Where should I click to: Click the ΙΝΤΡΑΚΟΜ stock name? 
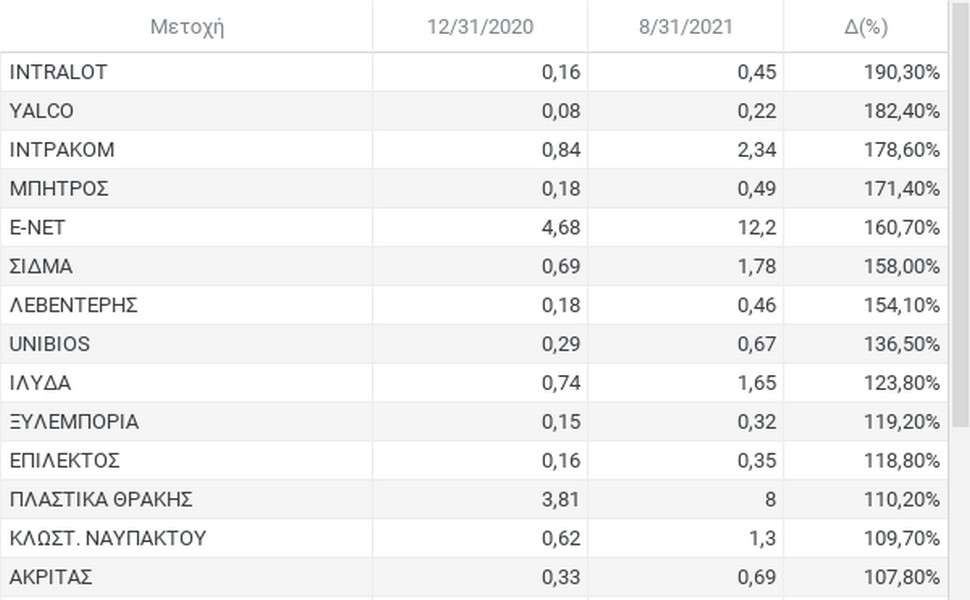[x=62, y=150]
